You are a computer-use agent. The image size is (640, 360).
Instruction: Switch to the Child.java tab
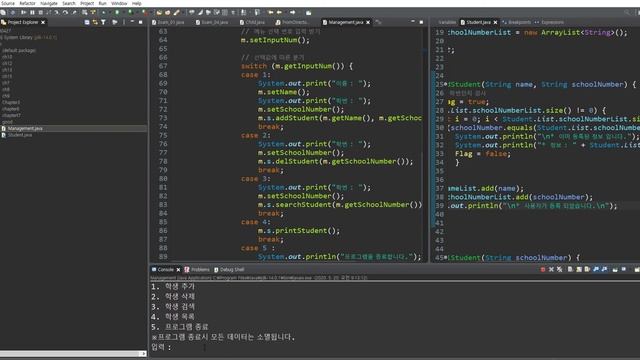coord(252,22)
